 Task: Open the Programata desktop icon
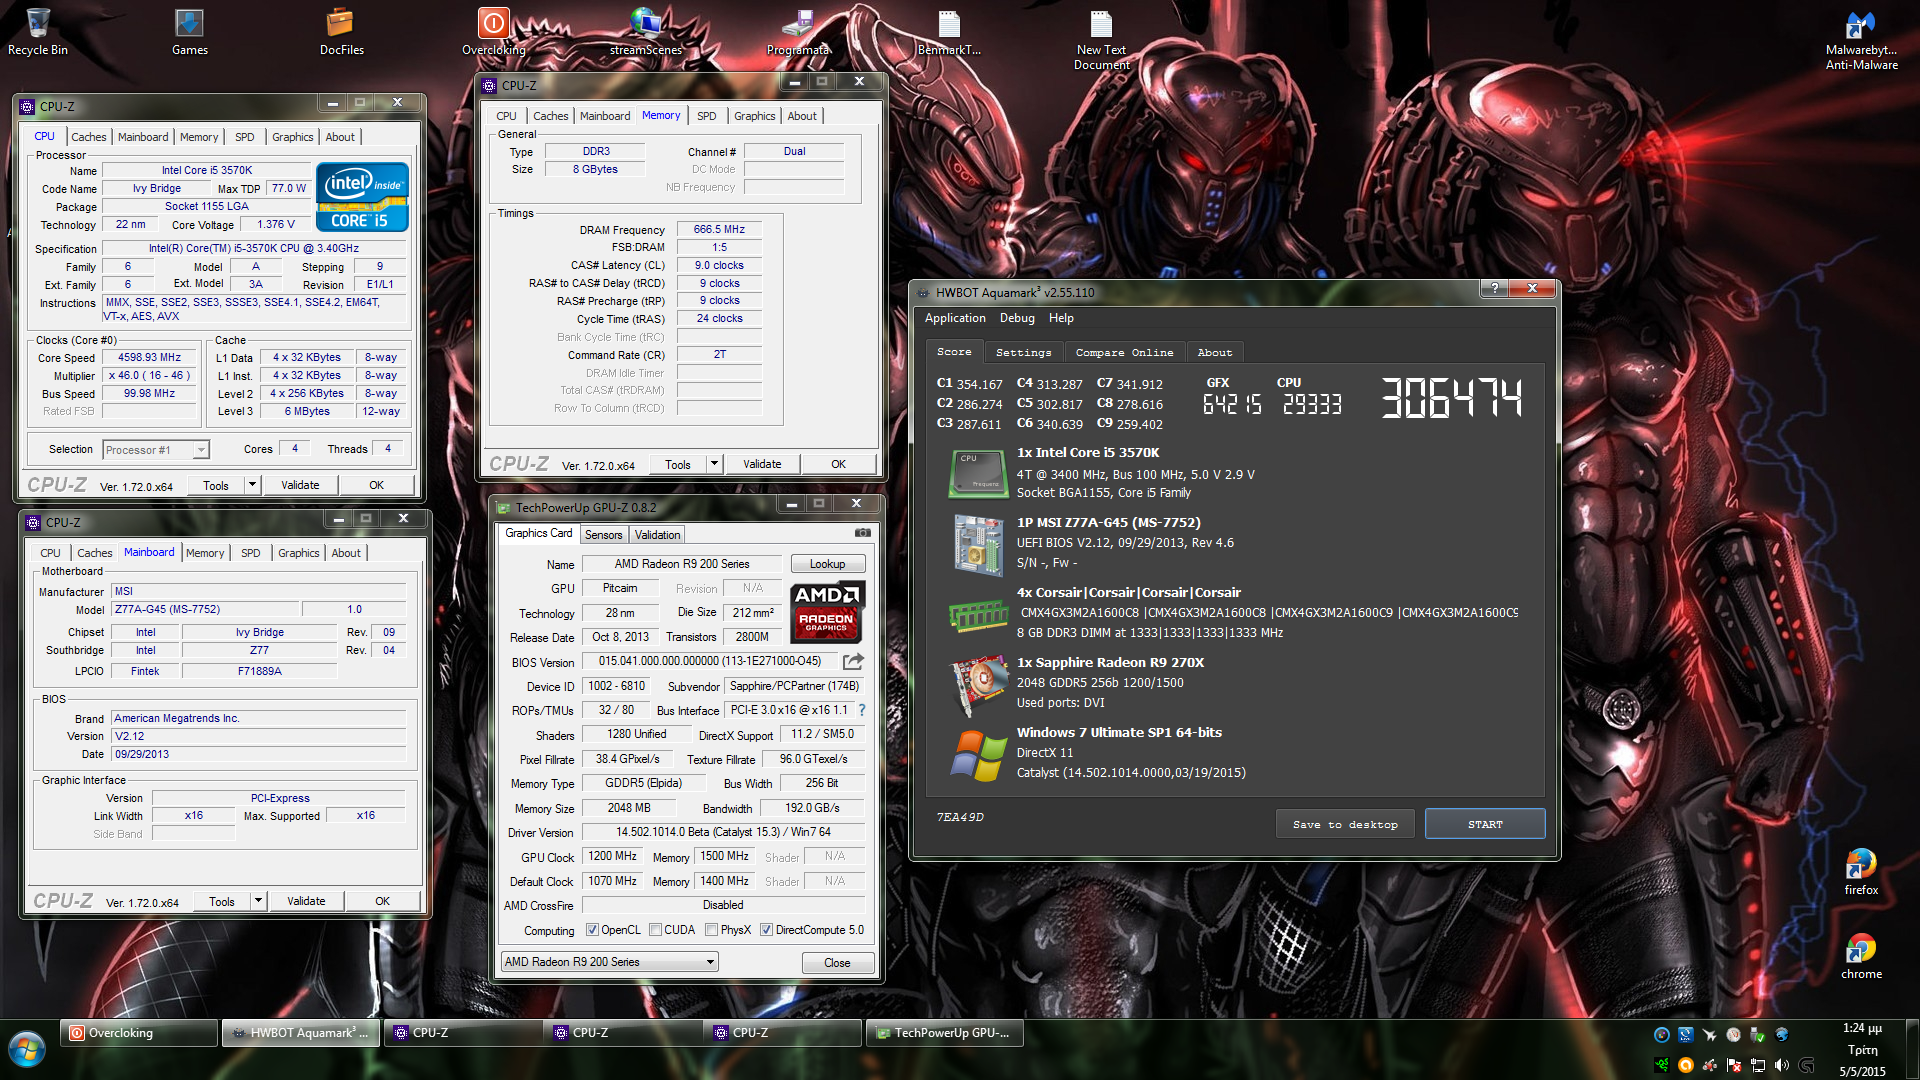798,32
